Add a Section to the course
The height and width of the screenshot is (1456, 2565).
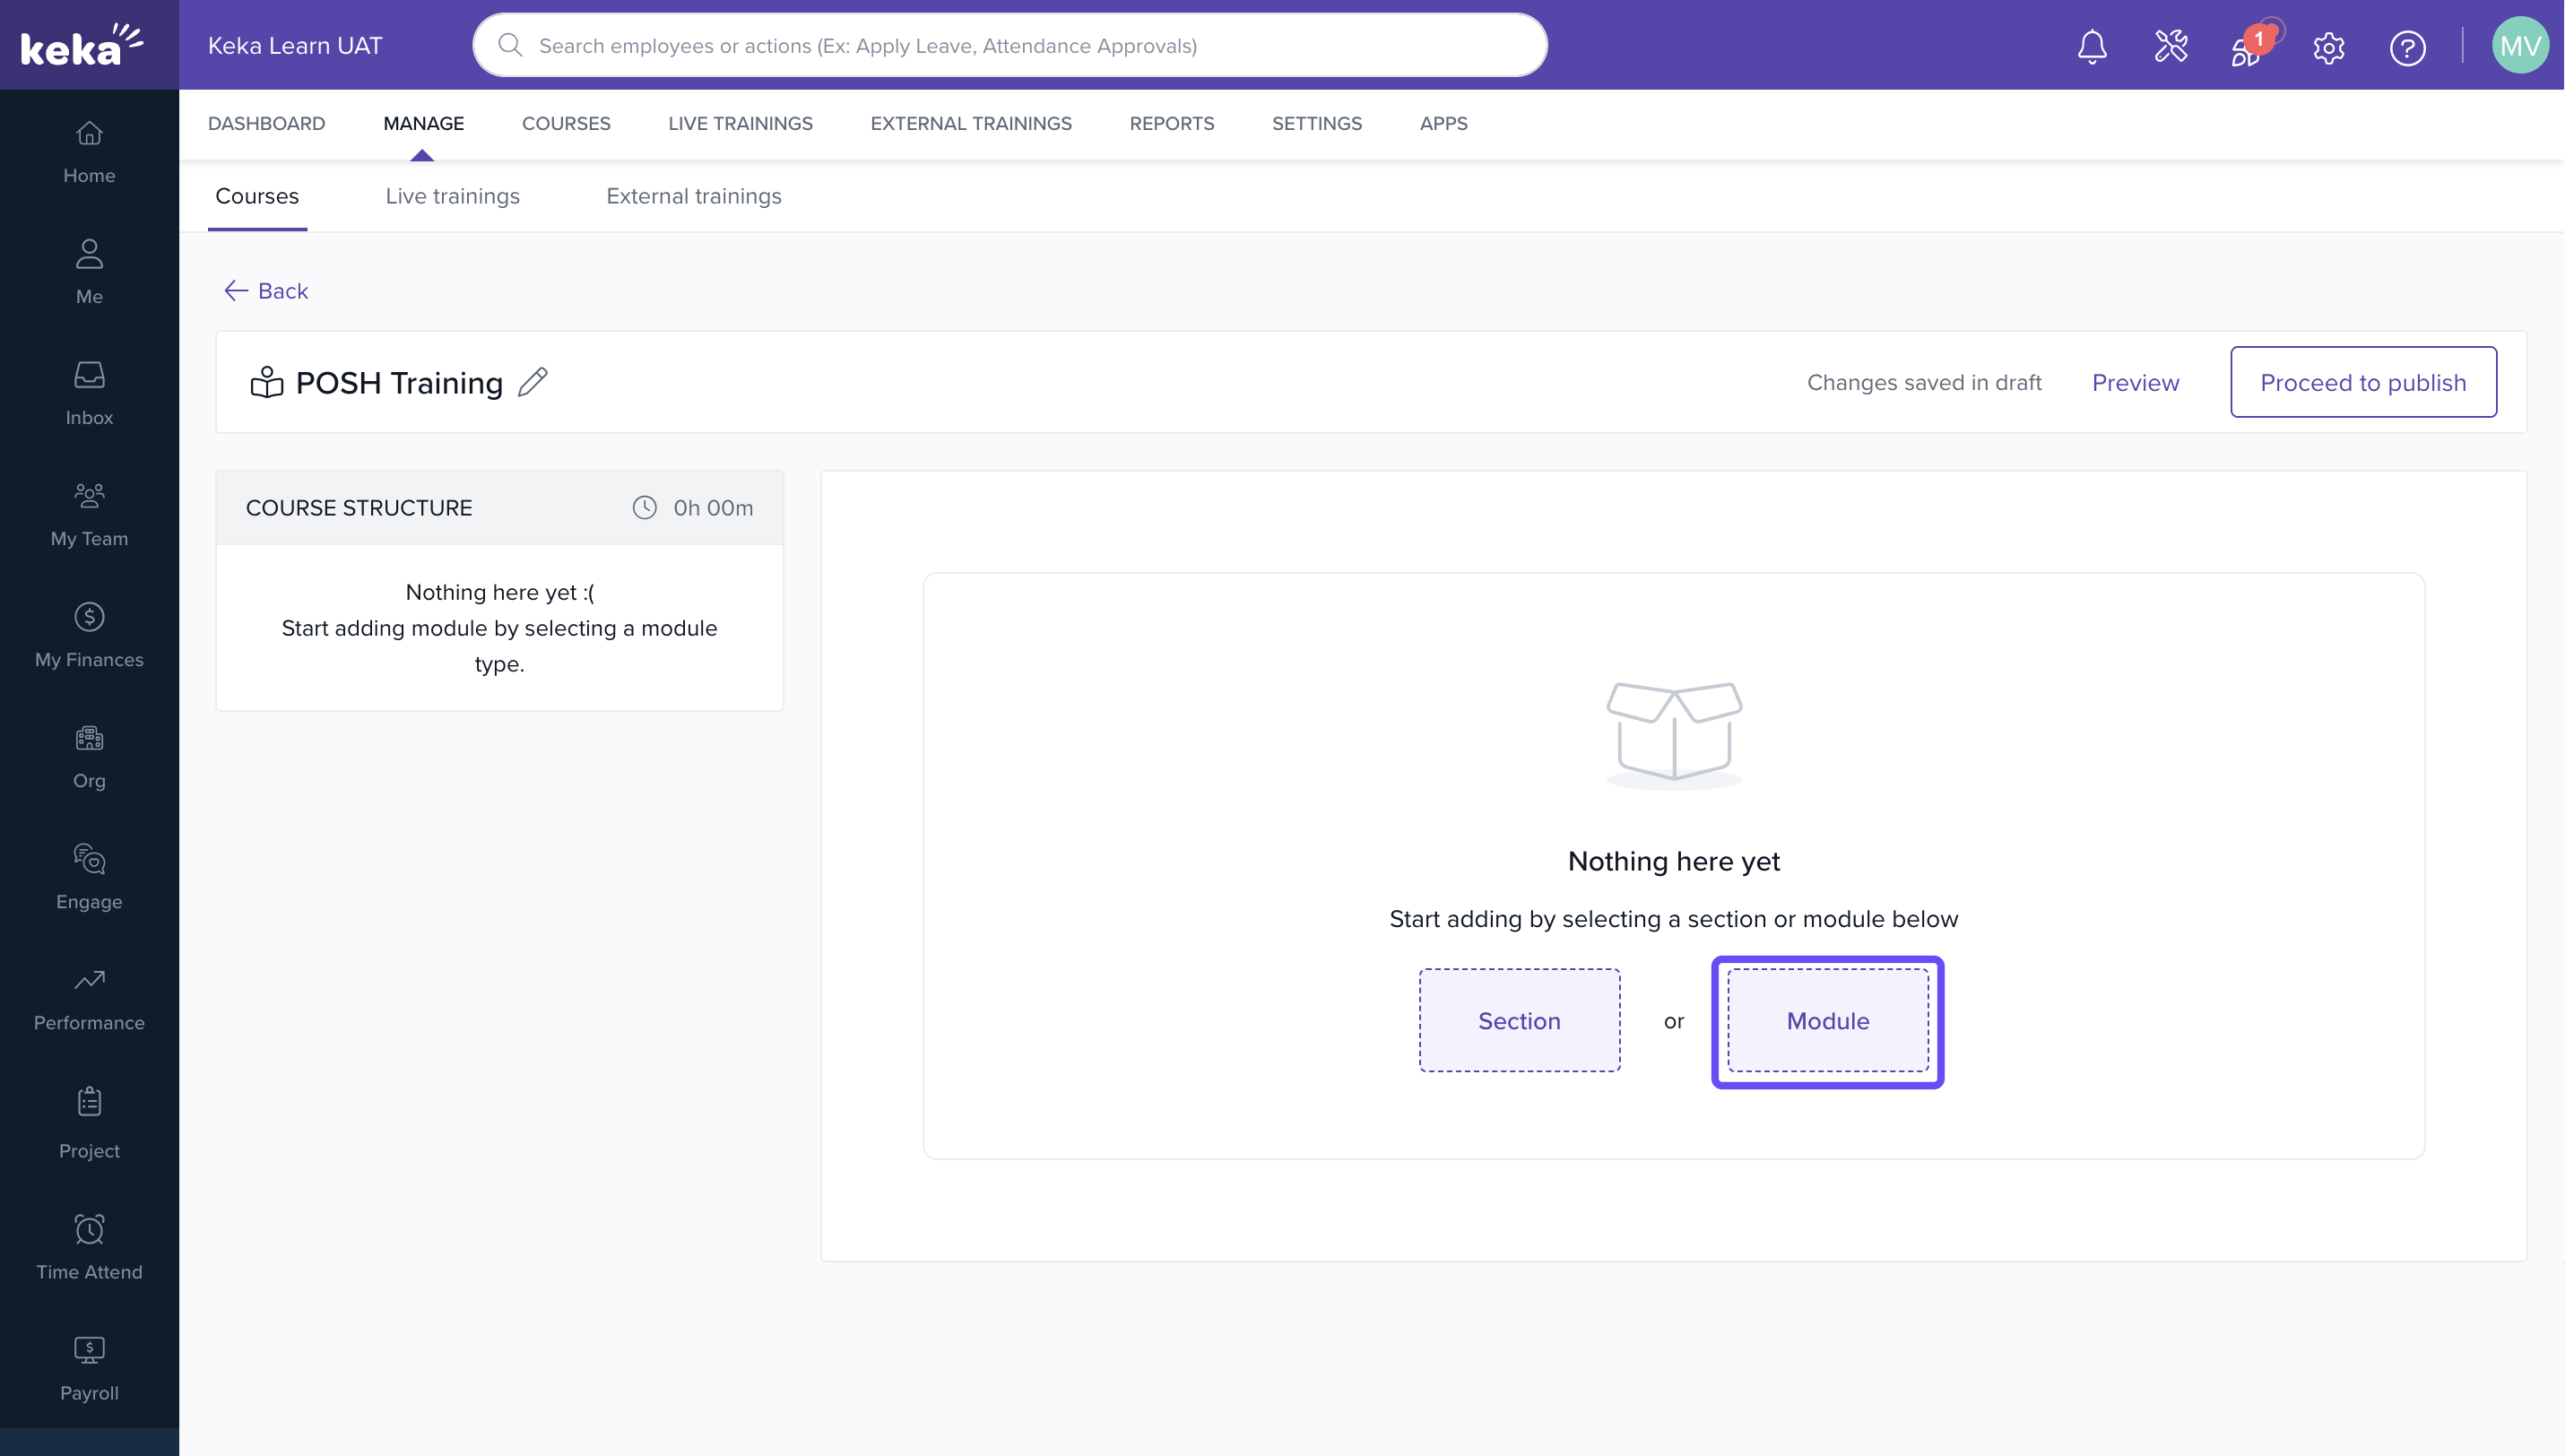point(1518,1020)
